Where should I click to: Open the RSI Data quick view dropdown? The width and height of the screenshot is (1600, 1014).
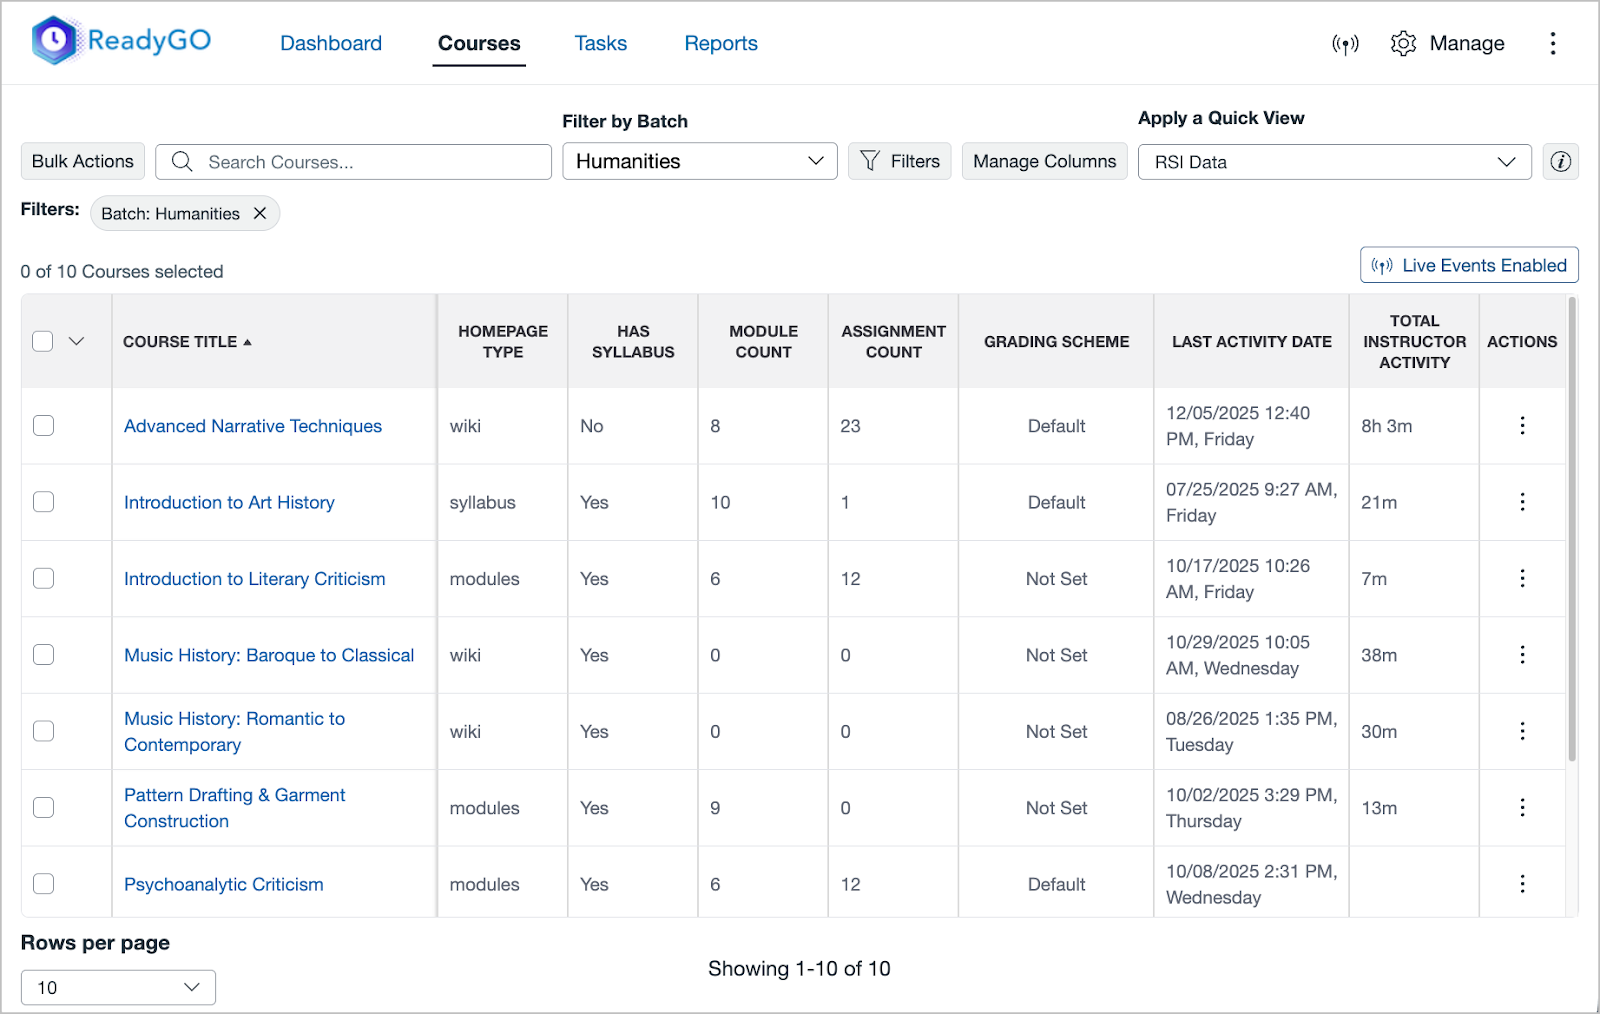pyautogui.click(x=1334, y=162)
